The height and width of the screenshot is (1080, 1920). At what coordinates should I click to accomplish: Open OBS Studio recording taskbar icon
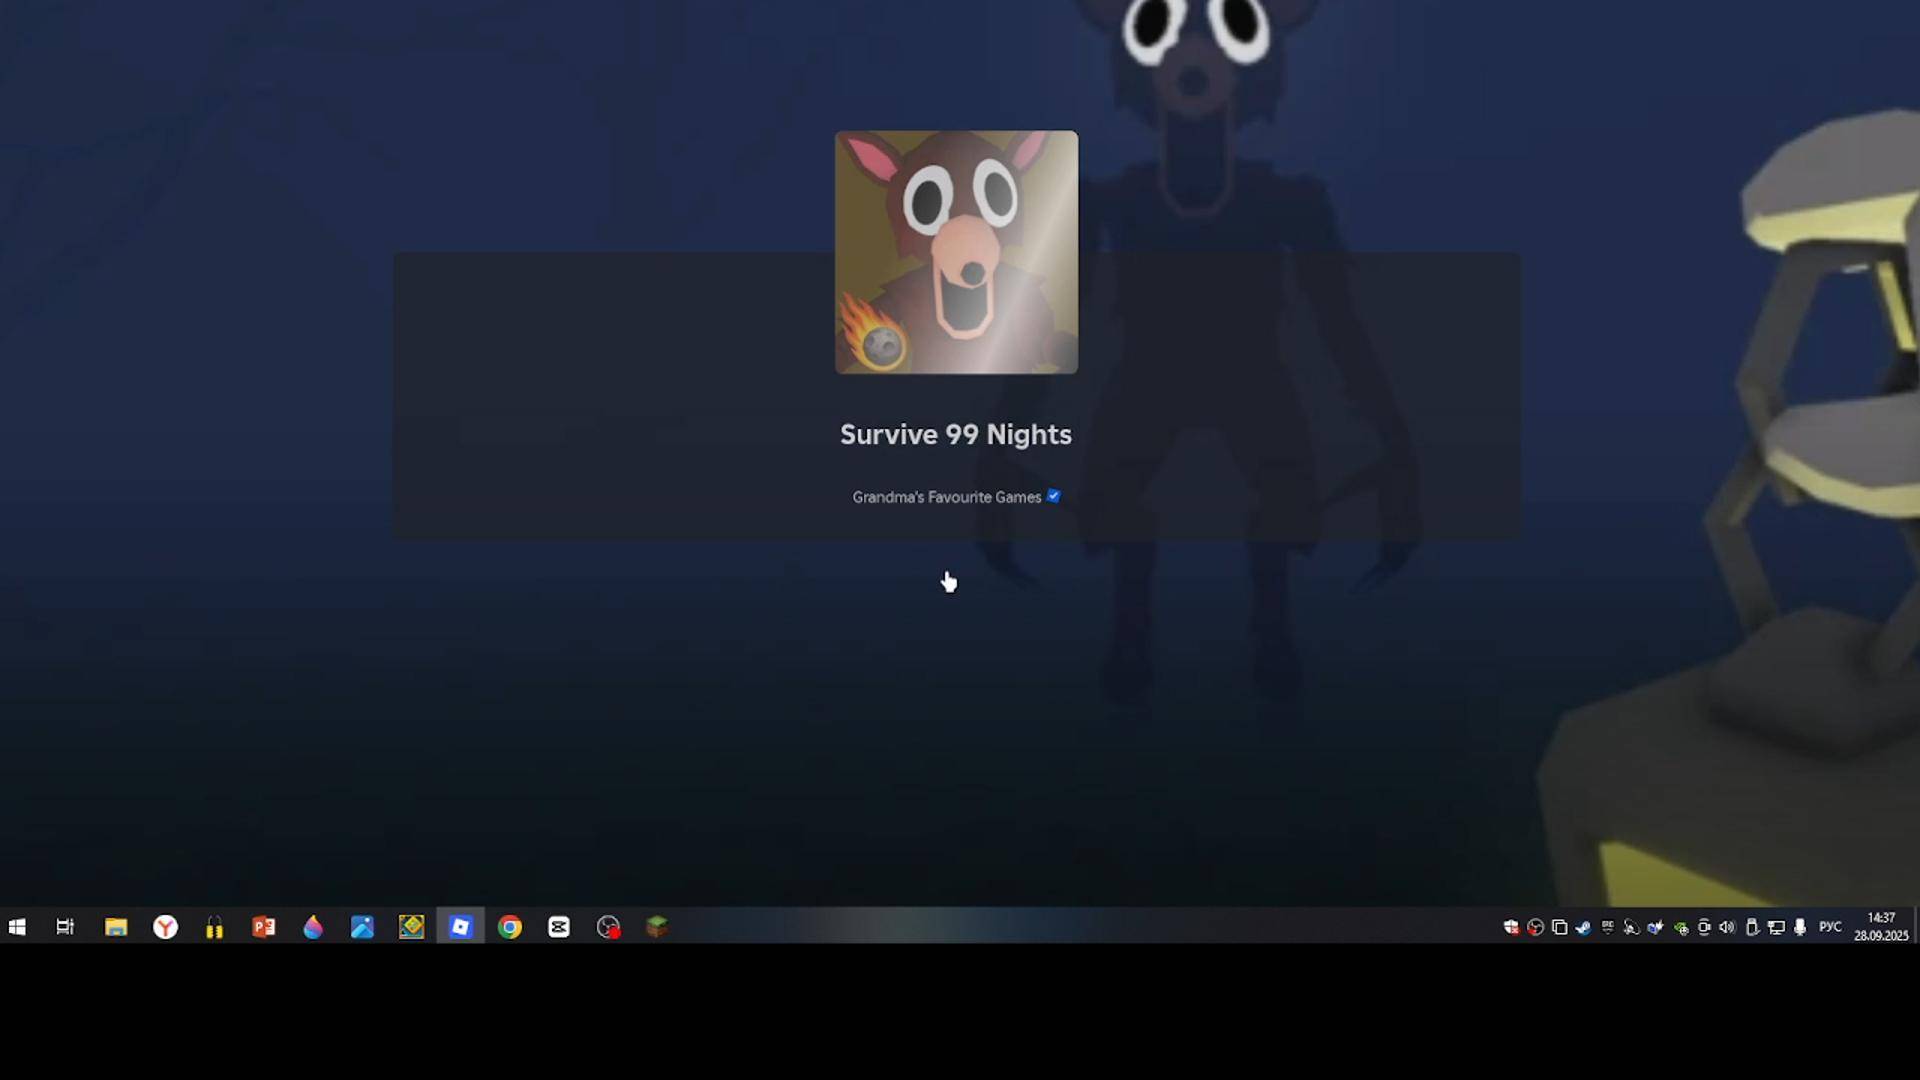pos(608,927)
